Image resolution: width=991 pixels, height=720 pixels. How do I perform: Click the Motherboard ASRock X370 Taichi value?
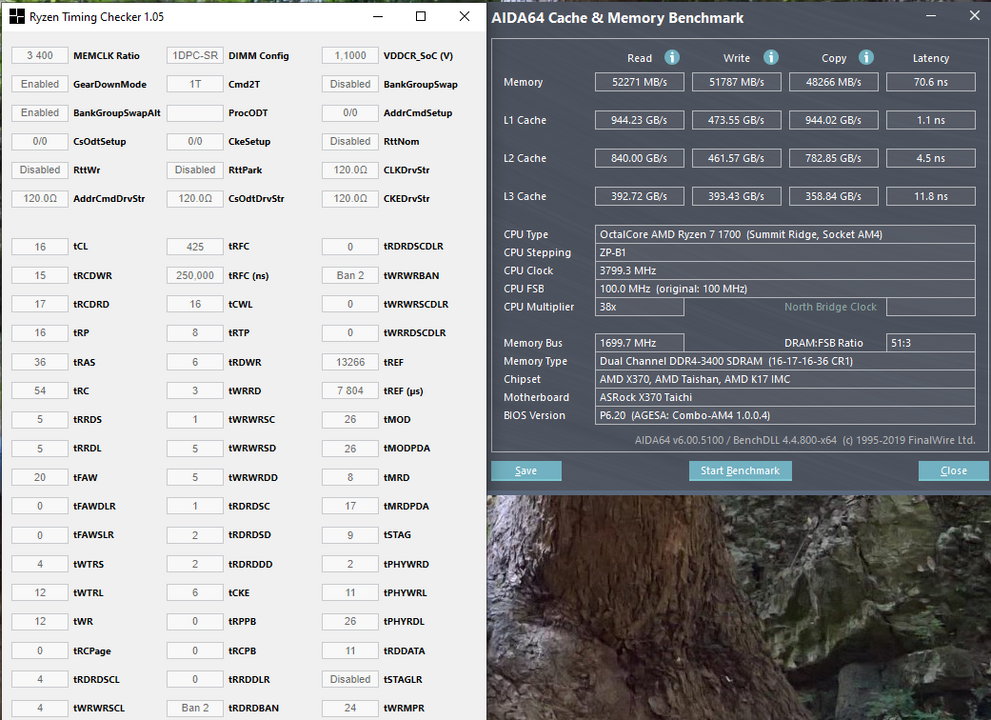click(785, 397)
